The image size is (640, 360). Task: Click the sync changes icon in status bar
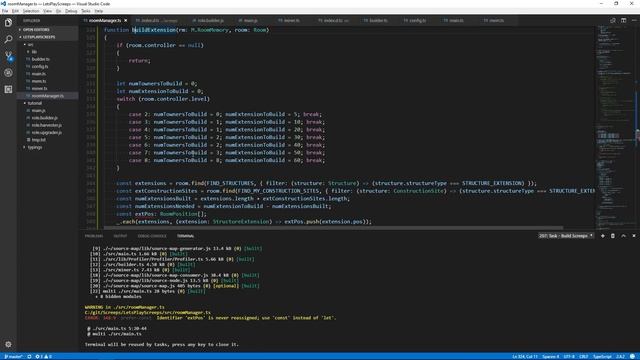coord(29,357)
